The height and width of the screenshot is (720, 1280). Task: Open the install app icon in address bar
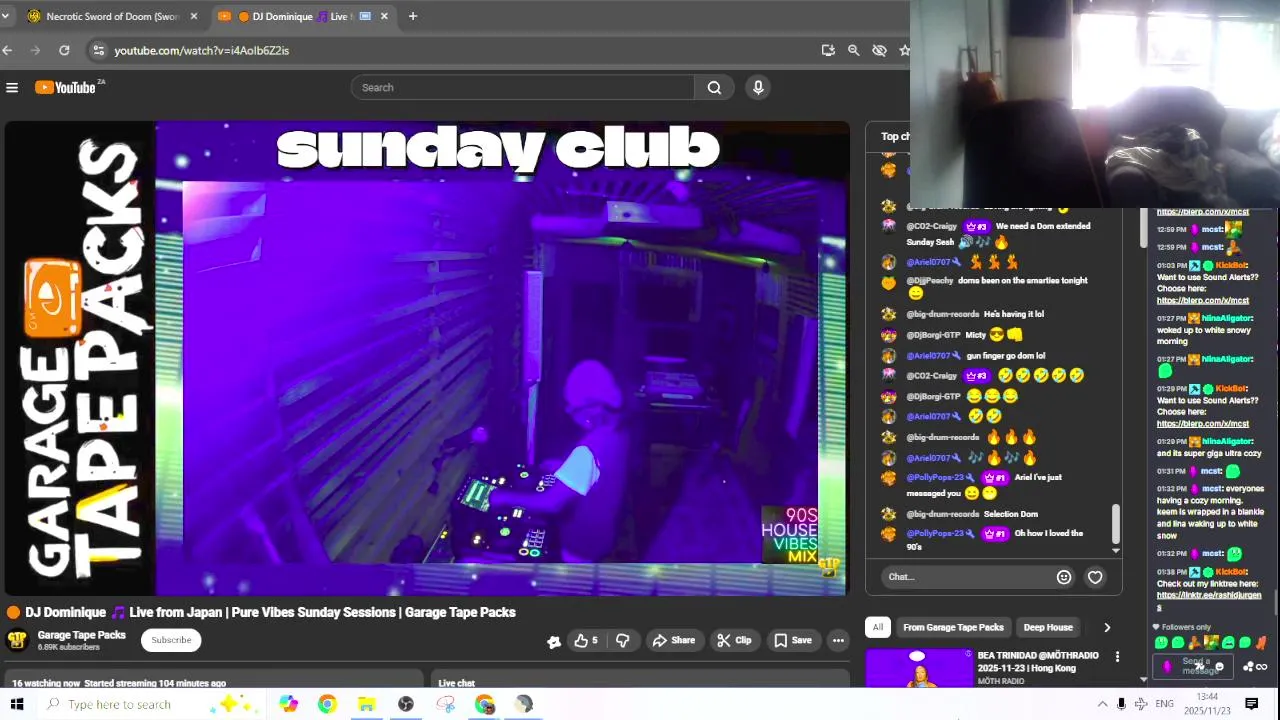coord(828,50)
